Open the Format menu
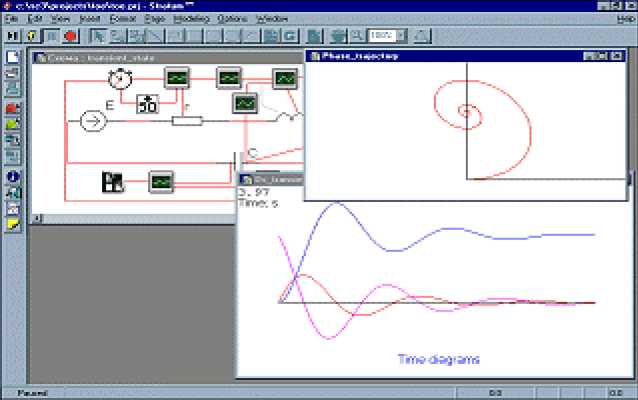 122,19
